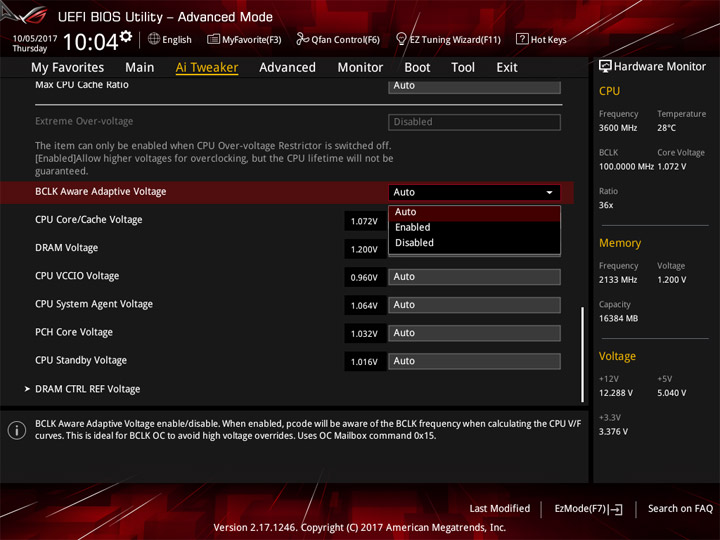
Task: Select the CPU Core/Cache Voltage label
Action: point(89,219)
